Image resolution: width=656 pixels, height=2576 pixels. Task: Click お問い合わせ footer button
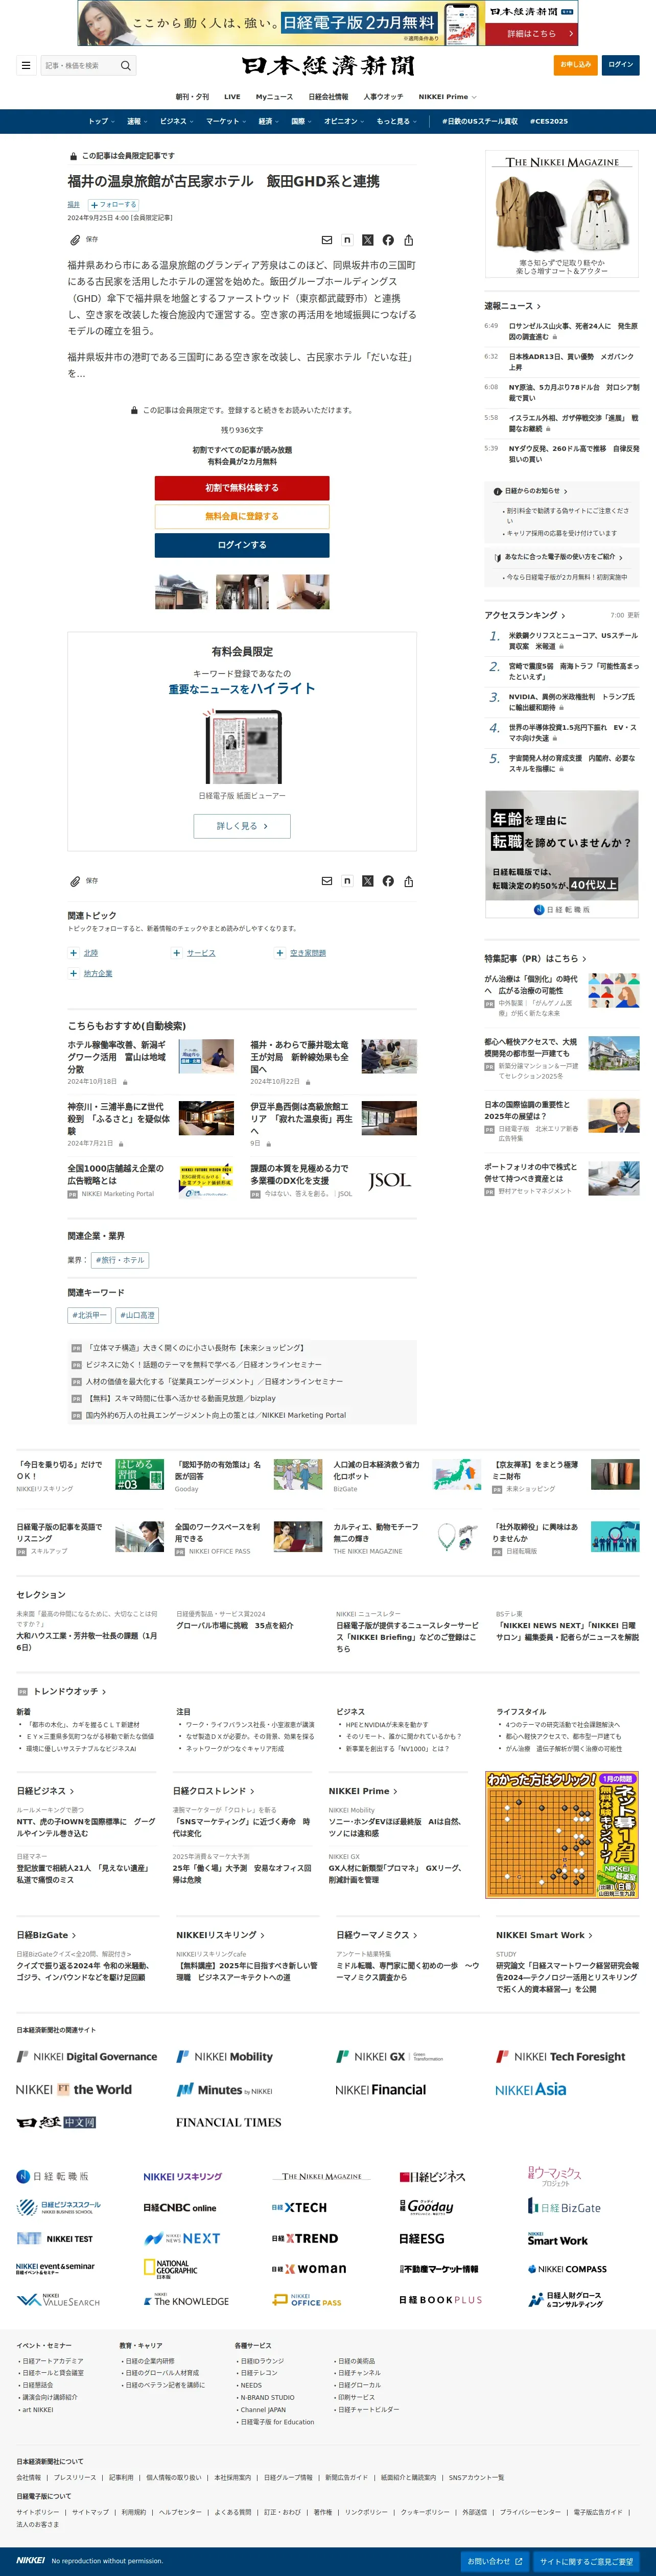[x=494, y=2561]
